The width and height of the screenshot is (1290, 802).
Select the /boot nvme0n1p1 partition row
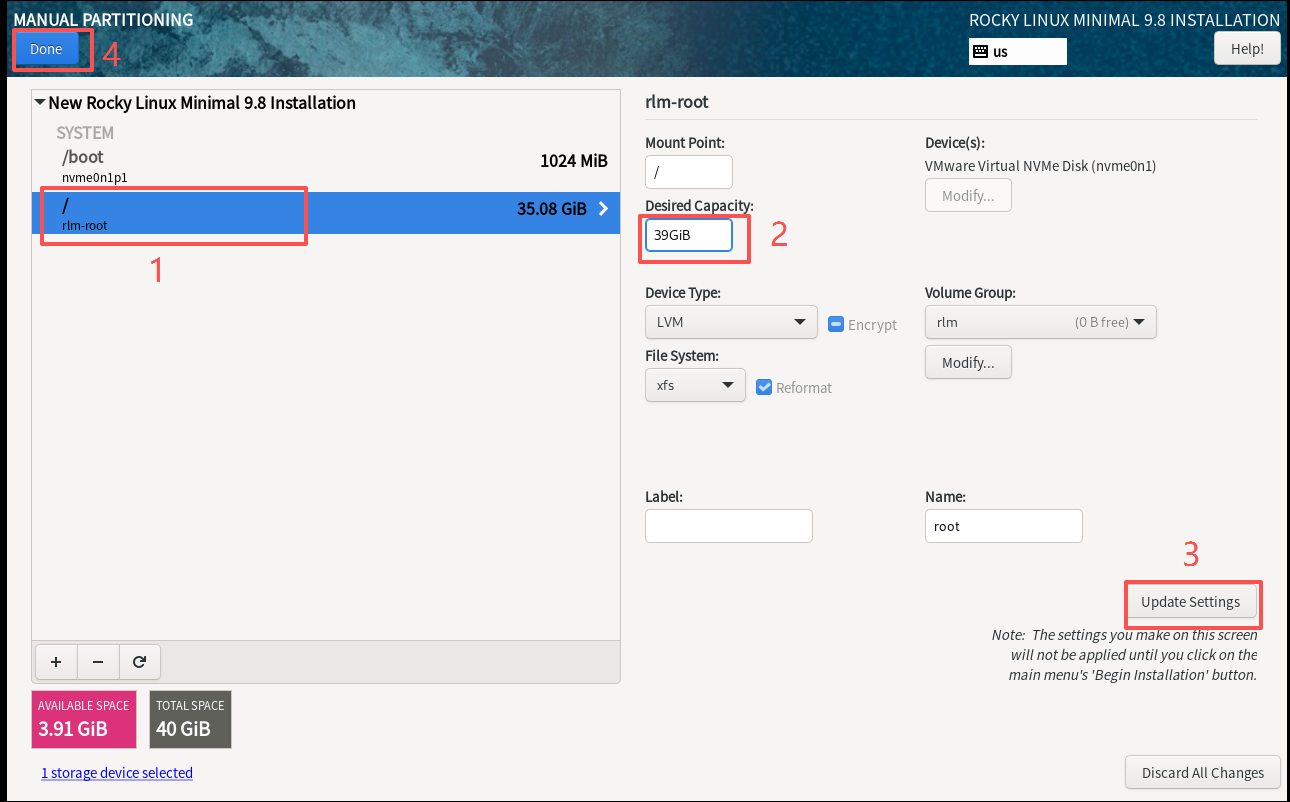pos(326,167)
